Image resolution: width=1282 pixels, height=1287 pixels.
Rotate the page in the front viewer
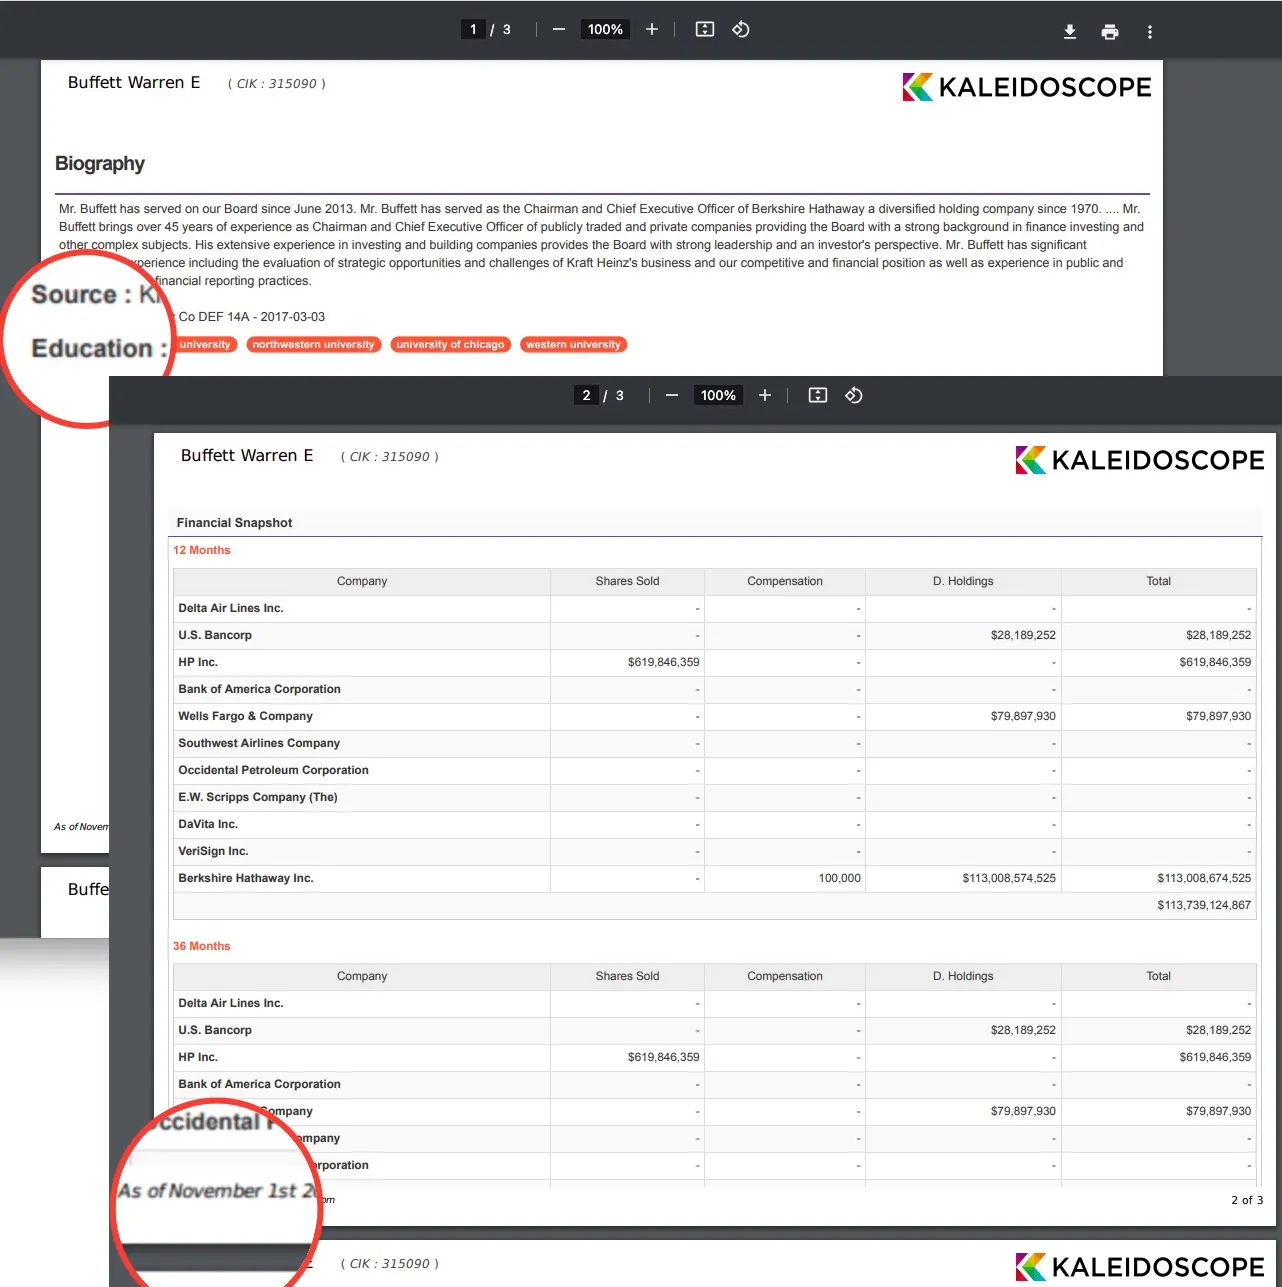click(854, 396)
